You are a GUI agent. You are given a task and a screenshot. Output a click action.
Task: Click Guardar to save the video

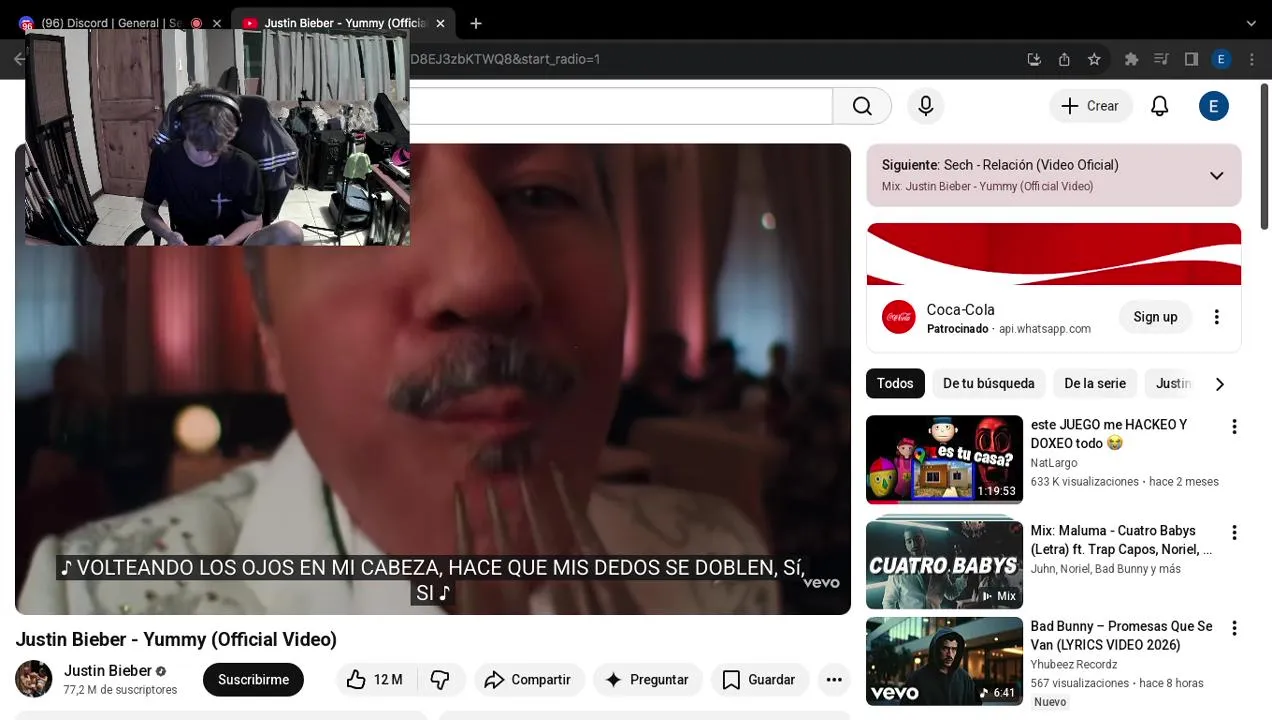click(759, 680)
